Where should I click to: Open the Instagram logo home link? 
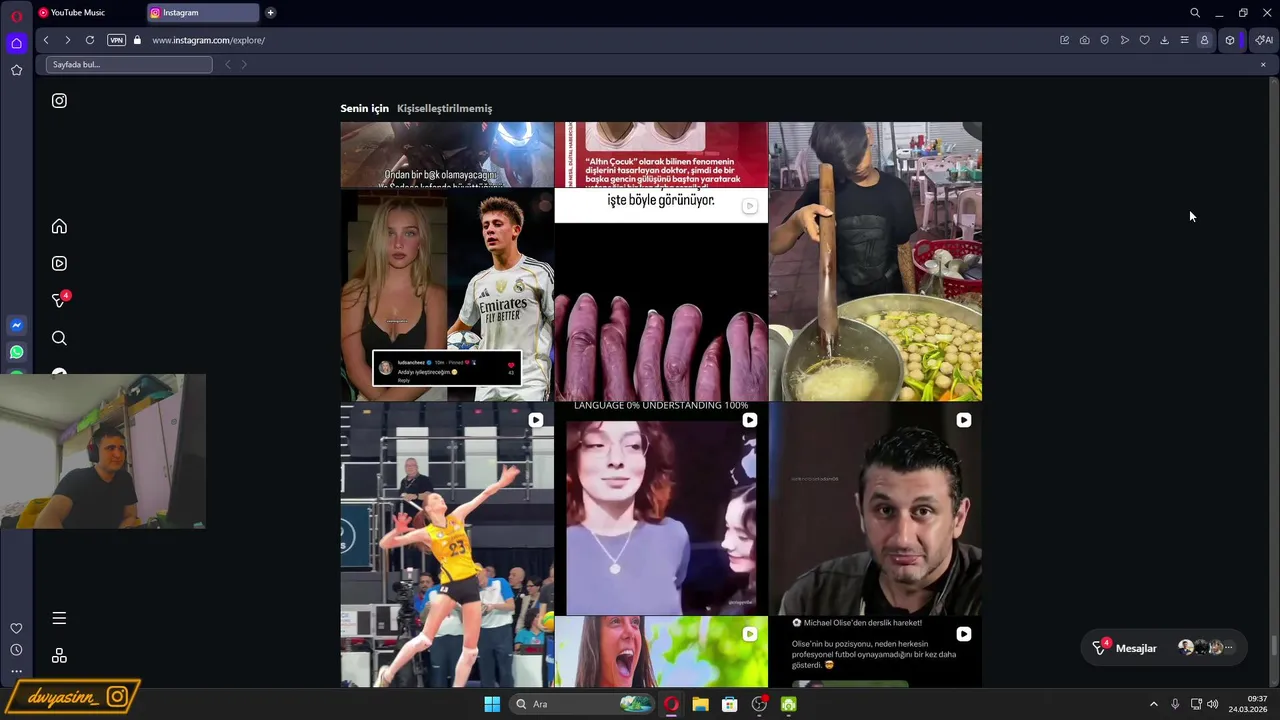[x=59, y=101]
